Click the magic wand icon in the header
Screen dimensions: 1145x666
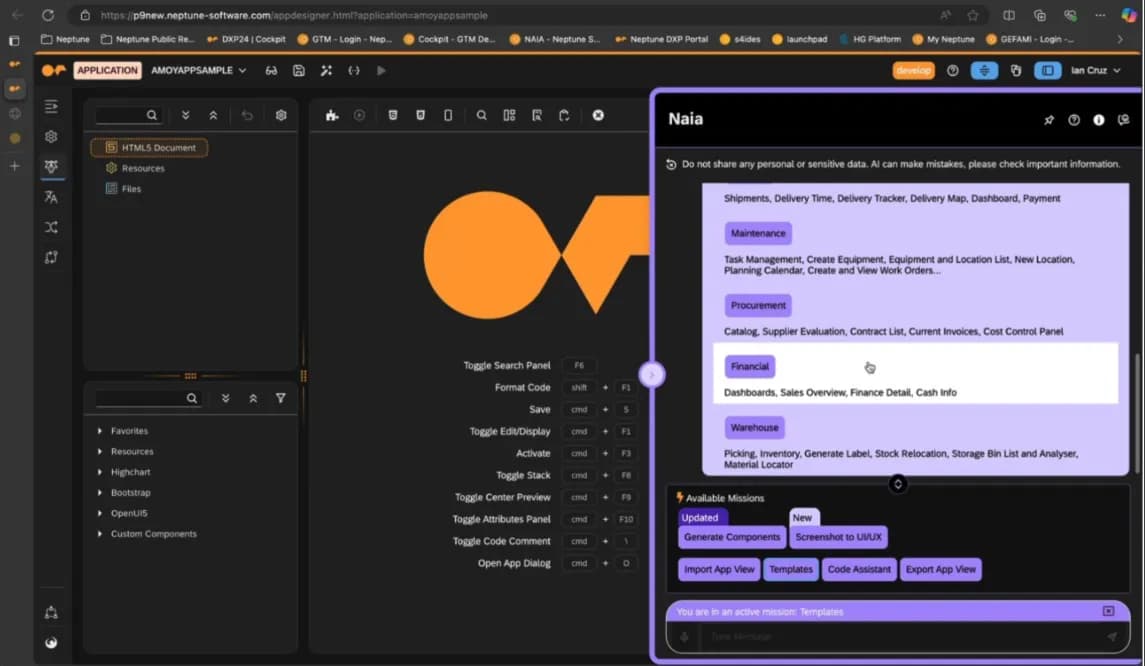coord(326,71)
